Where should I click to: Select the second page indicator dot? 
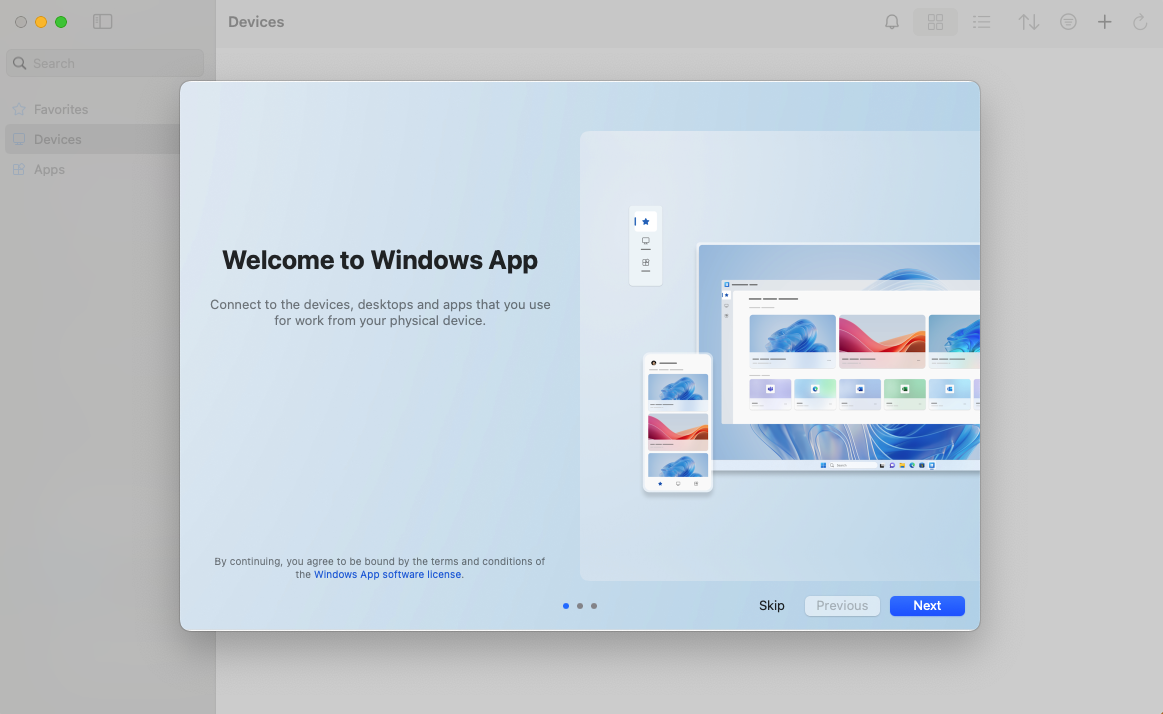point(580,606)
